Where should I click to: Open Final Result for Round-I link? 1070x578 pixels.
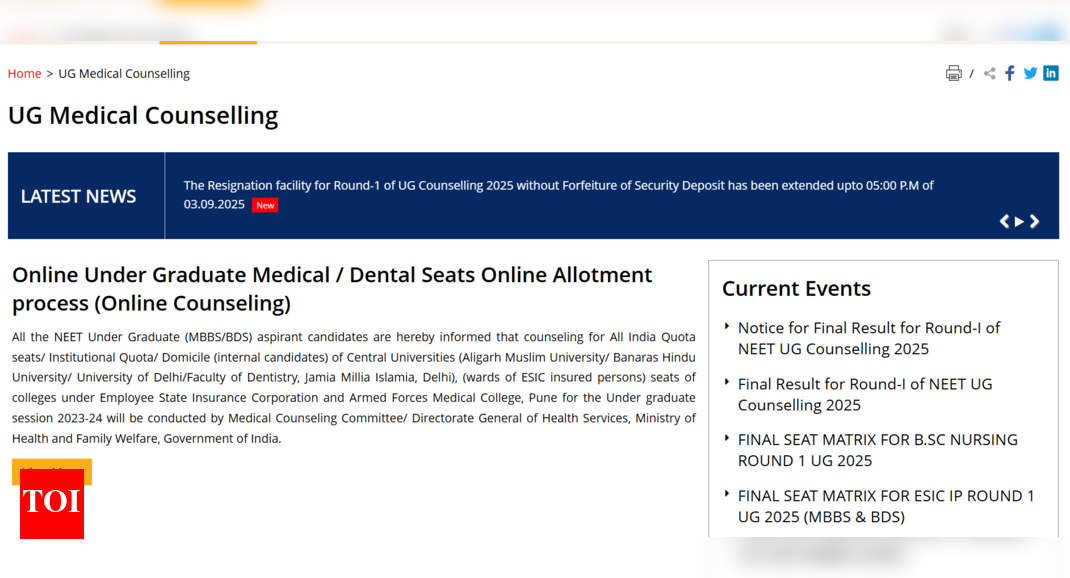pos(865,394)
